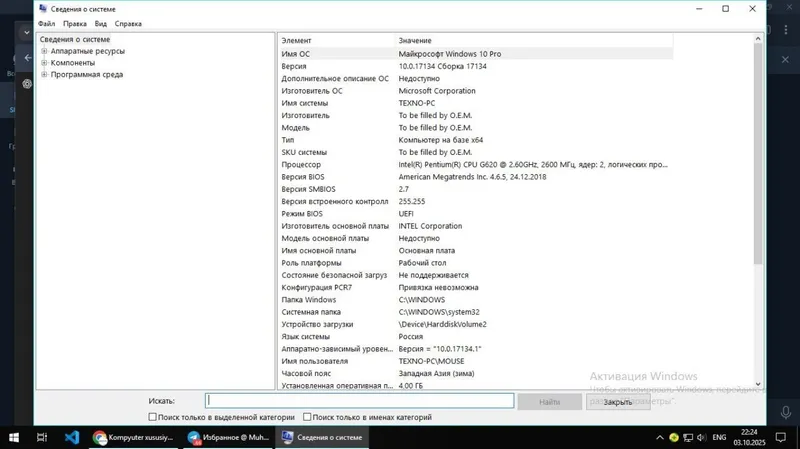Image resolution: width=800 pixels, height=449 pixels.
Task: Open the Правка menu
Action: [x=74, y=23]
